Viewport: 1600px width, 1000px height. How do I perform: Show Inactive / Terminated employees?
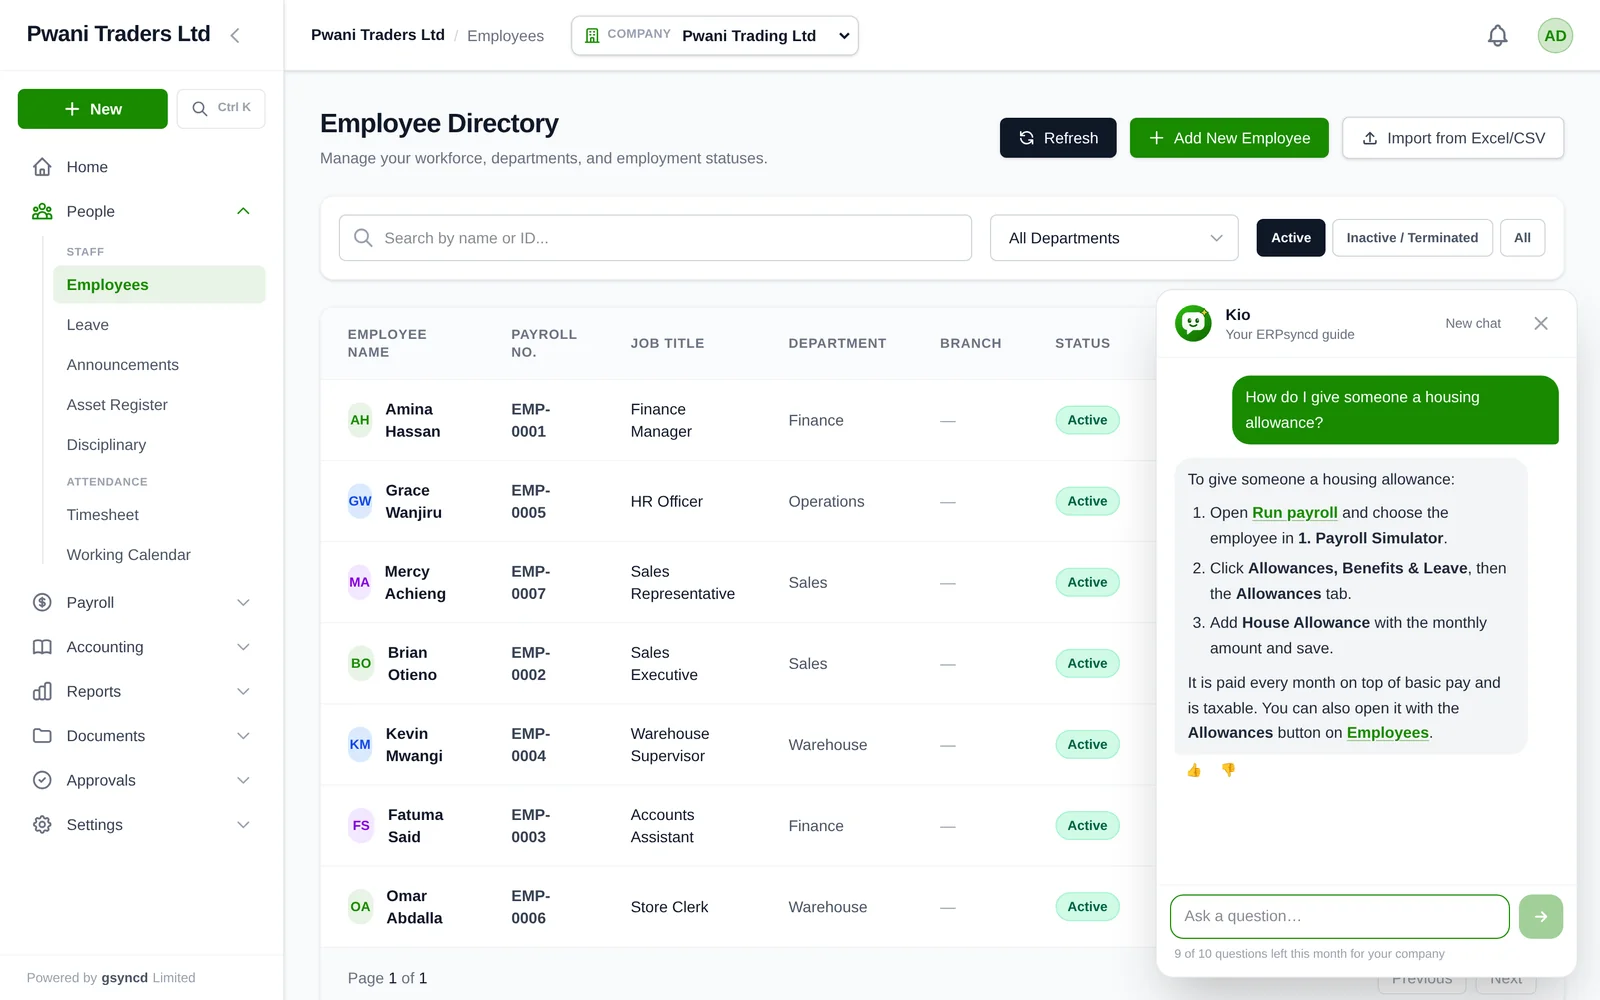tap(1412, 238)
